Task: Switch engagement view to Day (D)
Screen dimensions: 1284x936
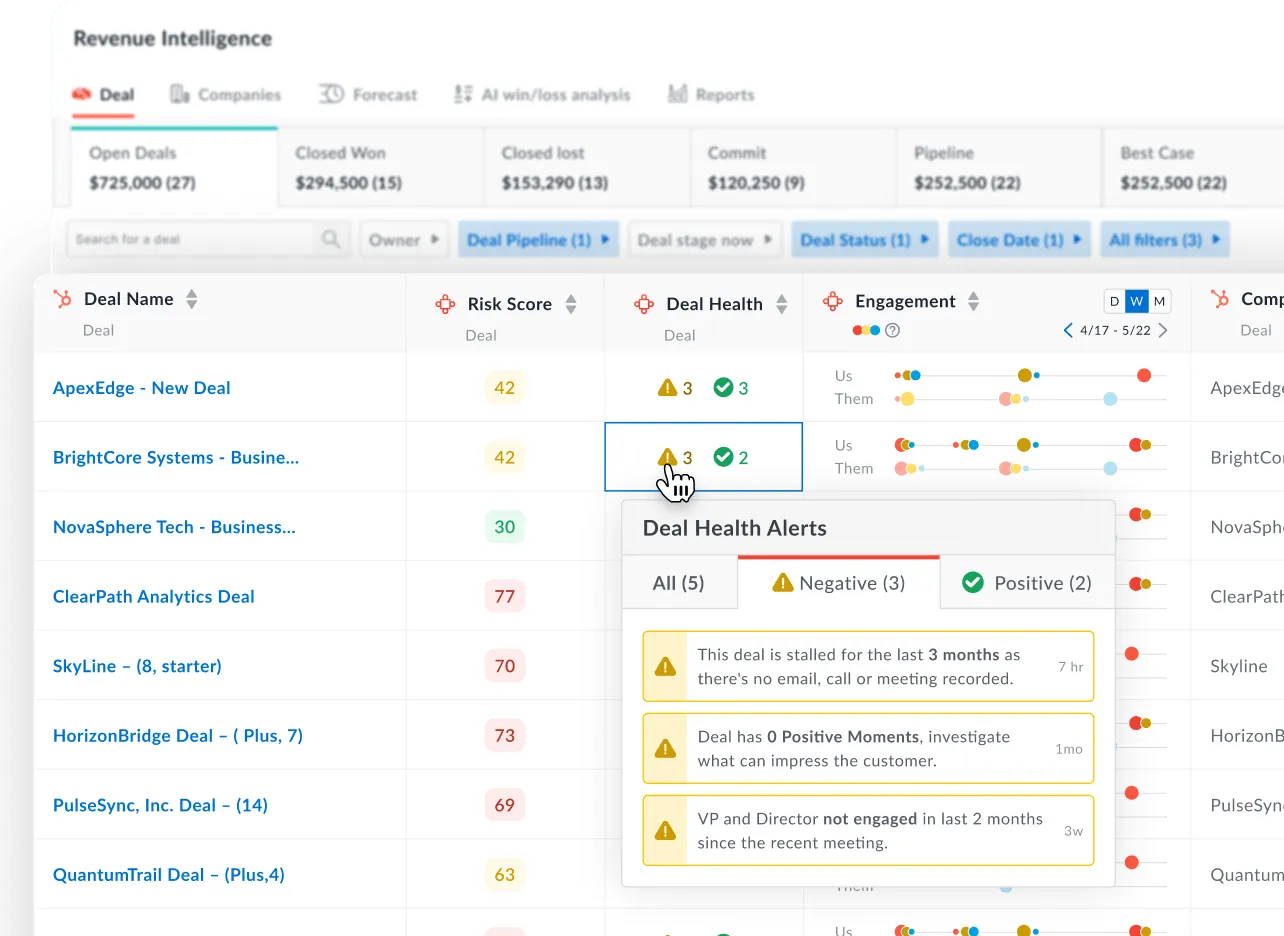Action: click(1114, 301)
